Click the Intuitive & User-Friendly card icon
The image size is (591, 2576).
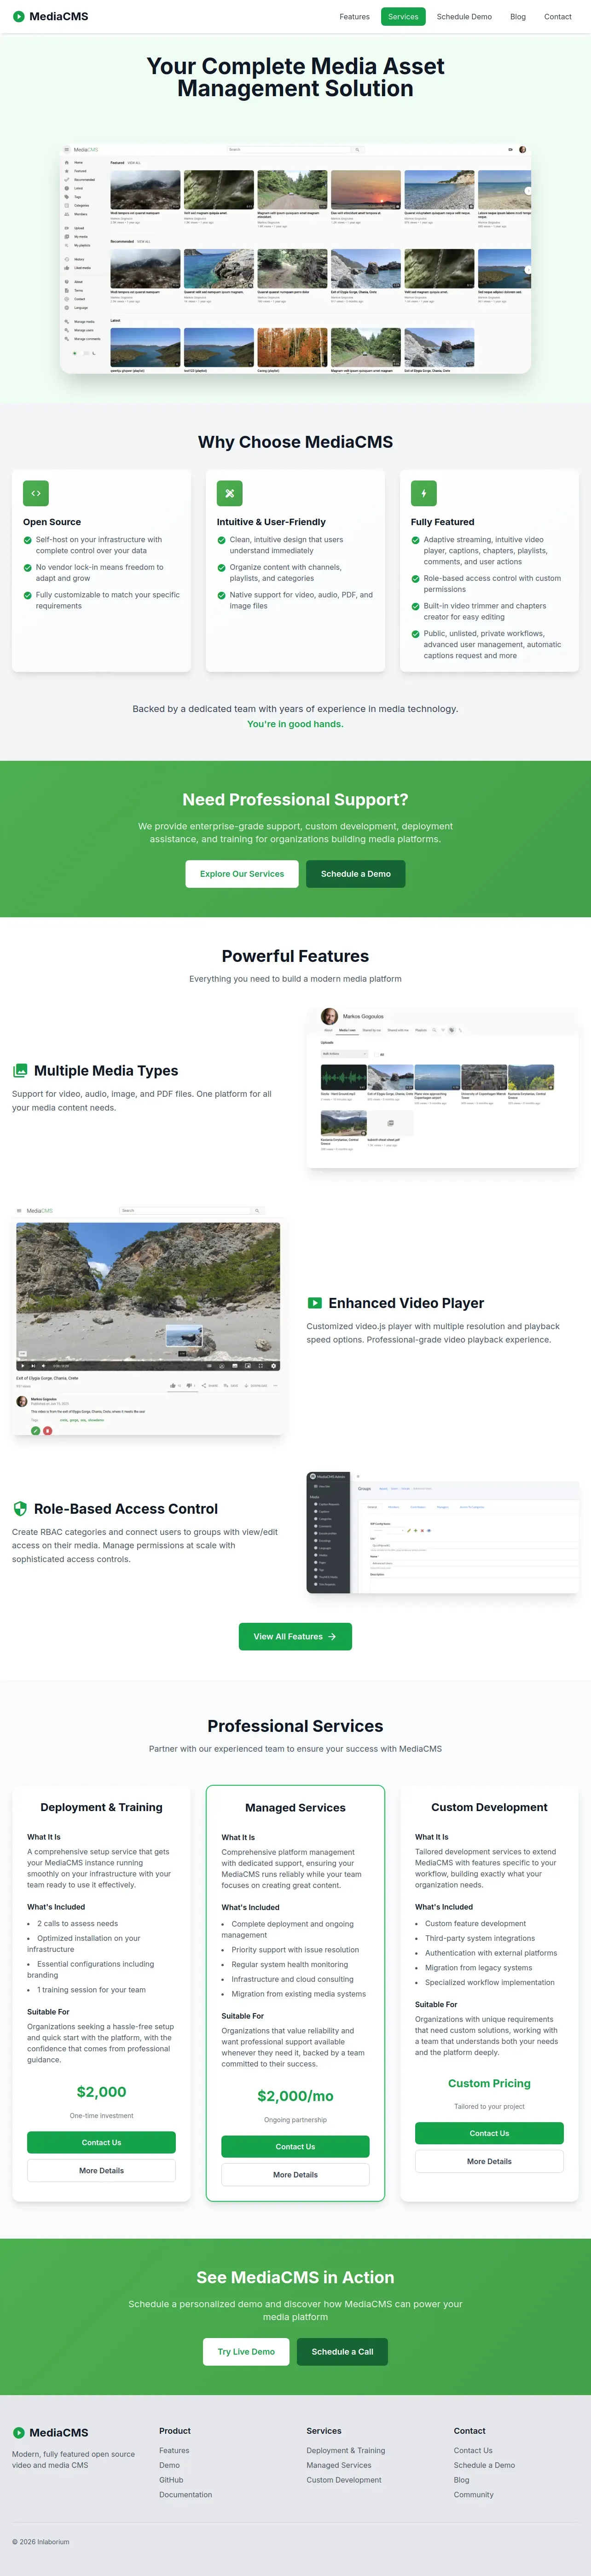(x=230, y=493)
